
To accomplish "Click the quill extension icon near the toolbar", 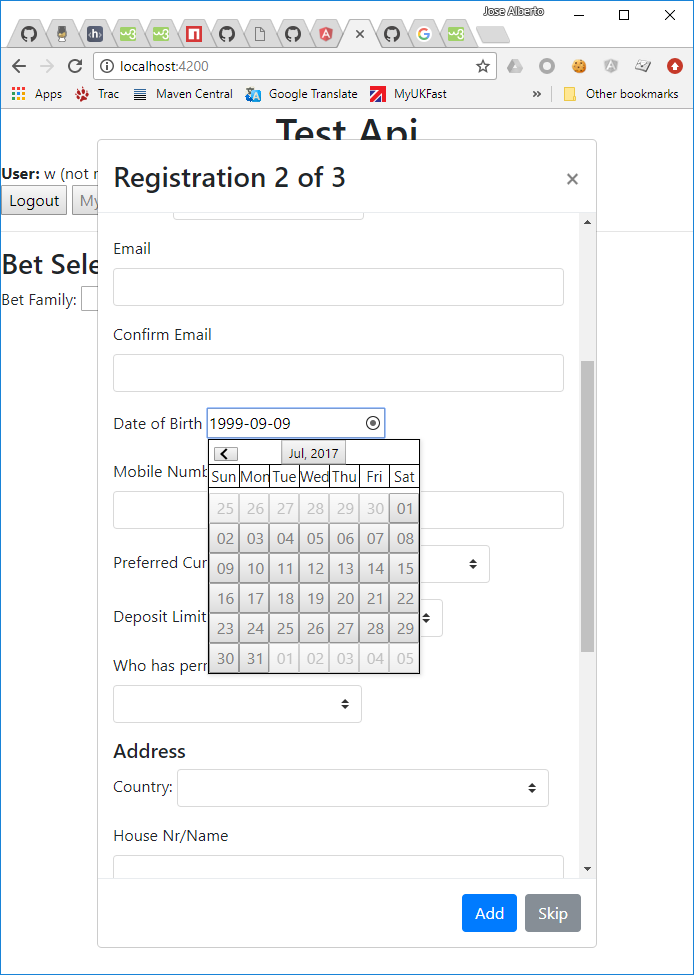I will (x=642, y=66).
